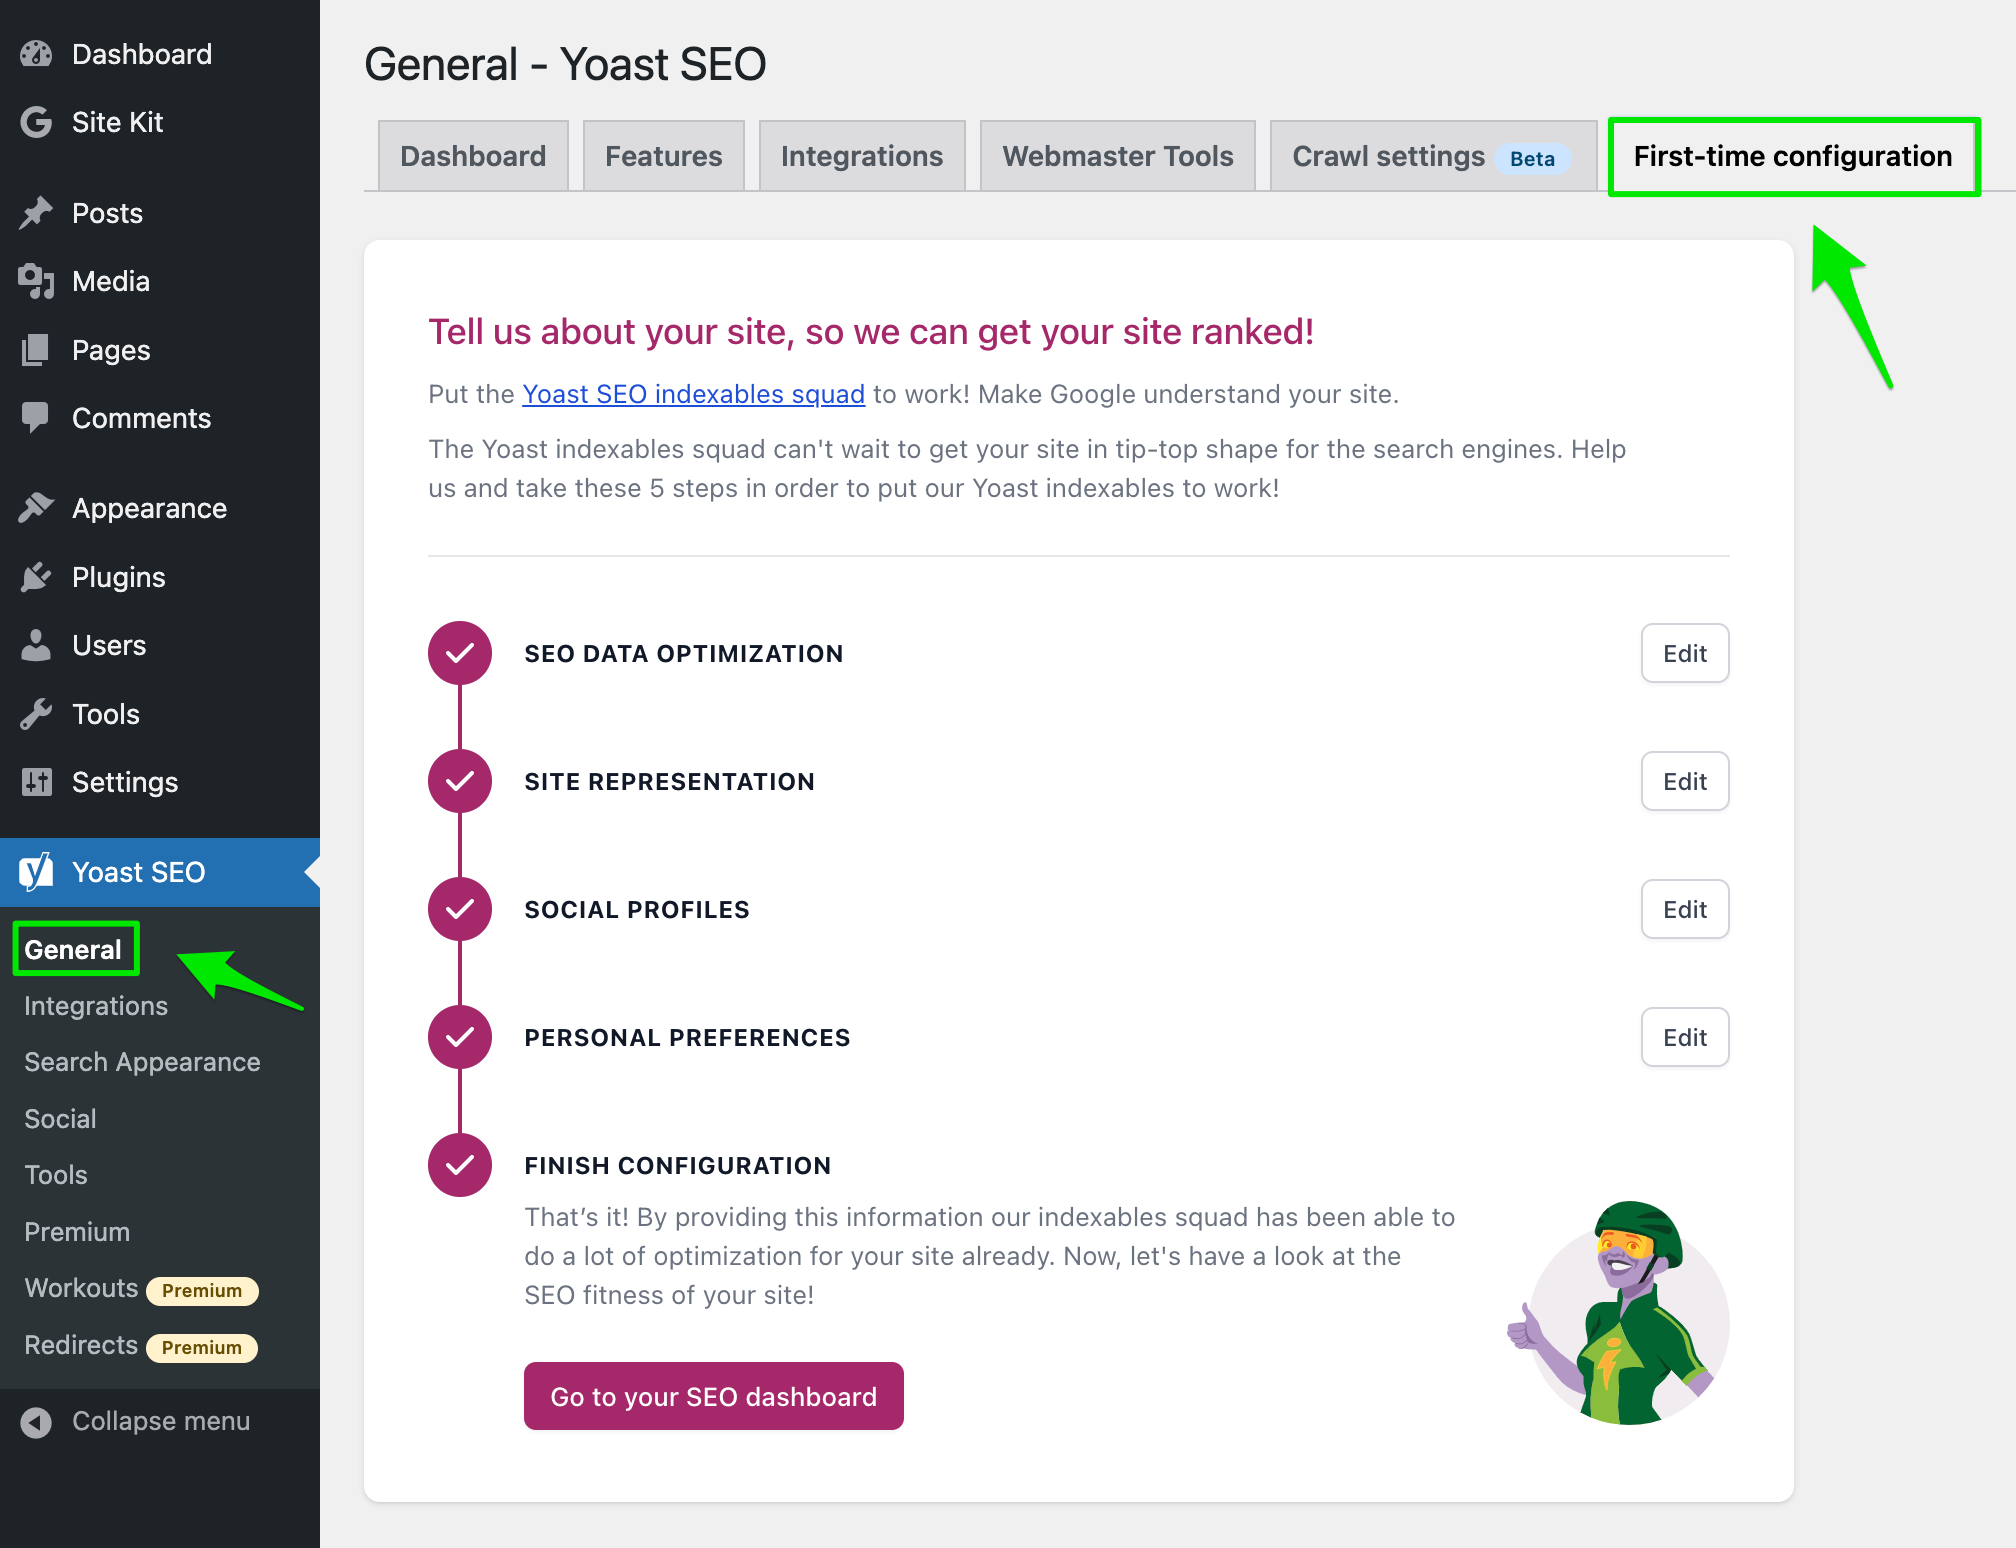Screen dimensions: 2016x1548
Task: Switch to the Features tab
Action: point(663,155)
